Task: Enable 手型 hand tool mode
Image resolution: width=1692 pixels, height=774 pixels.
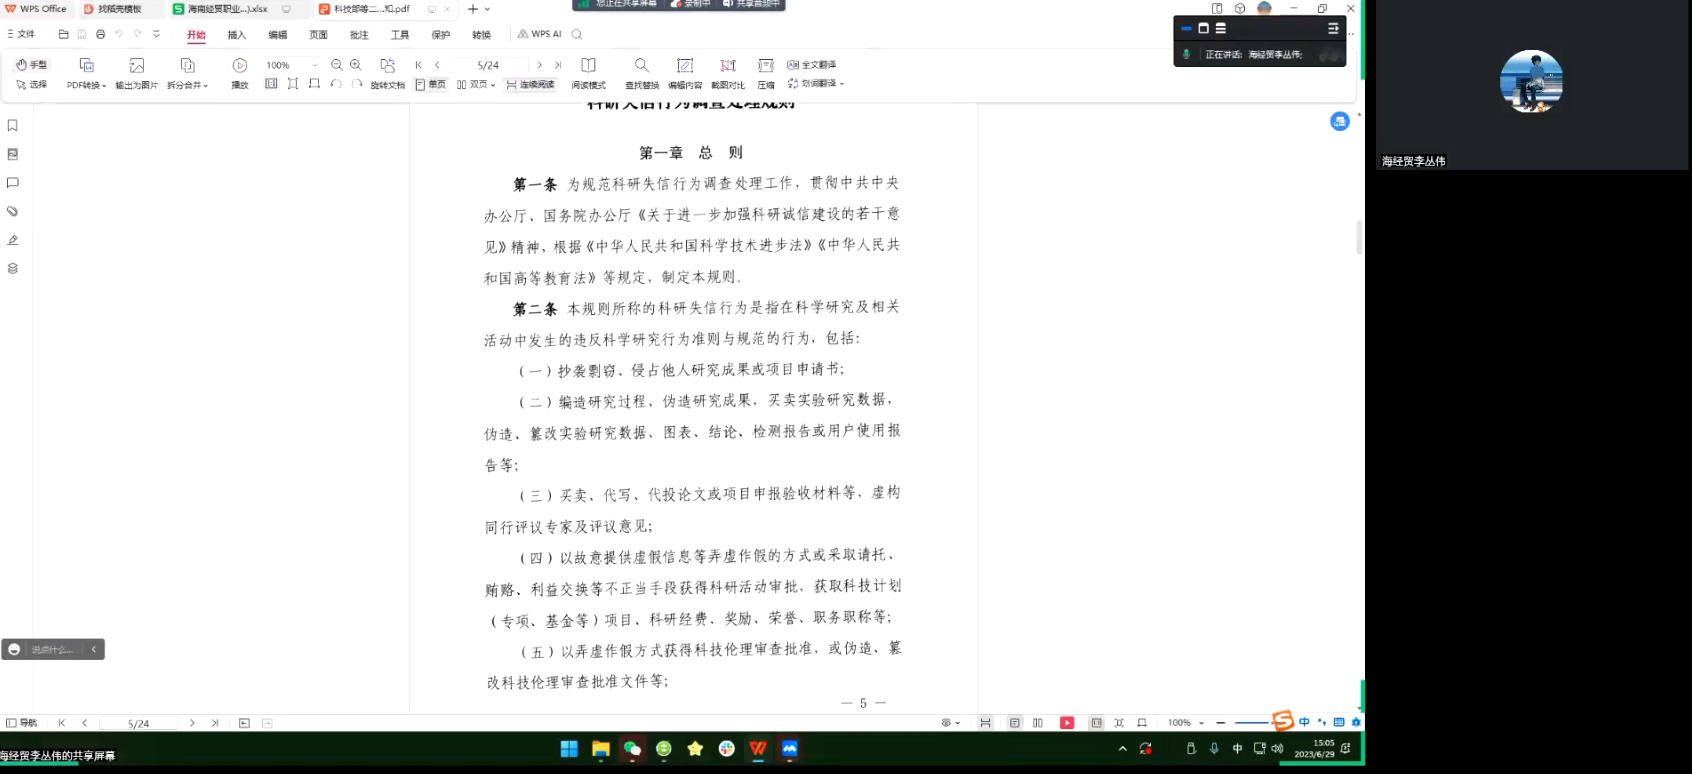Action: pyautogui.click(x=32, y=65)
